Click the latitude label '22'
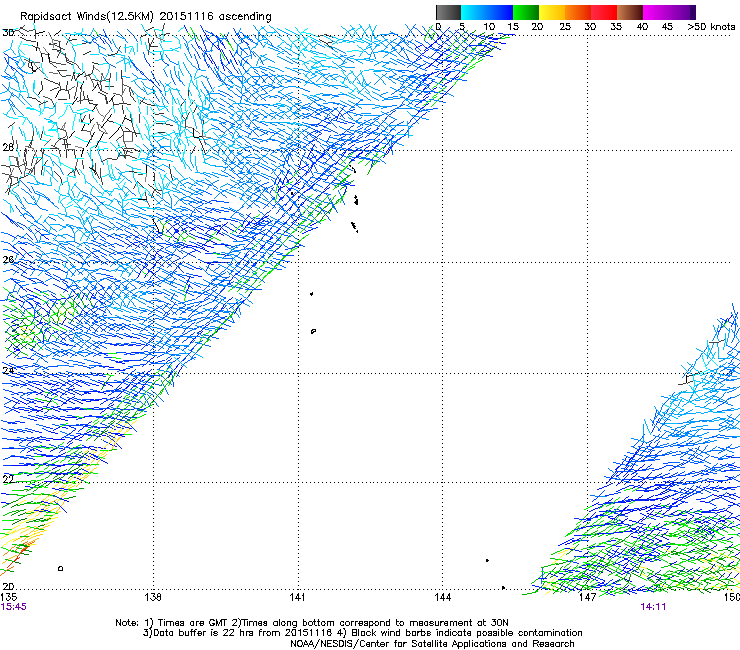The image size is (740, 650). (8, 479)
